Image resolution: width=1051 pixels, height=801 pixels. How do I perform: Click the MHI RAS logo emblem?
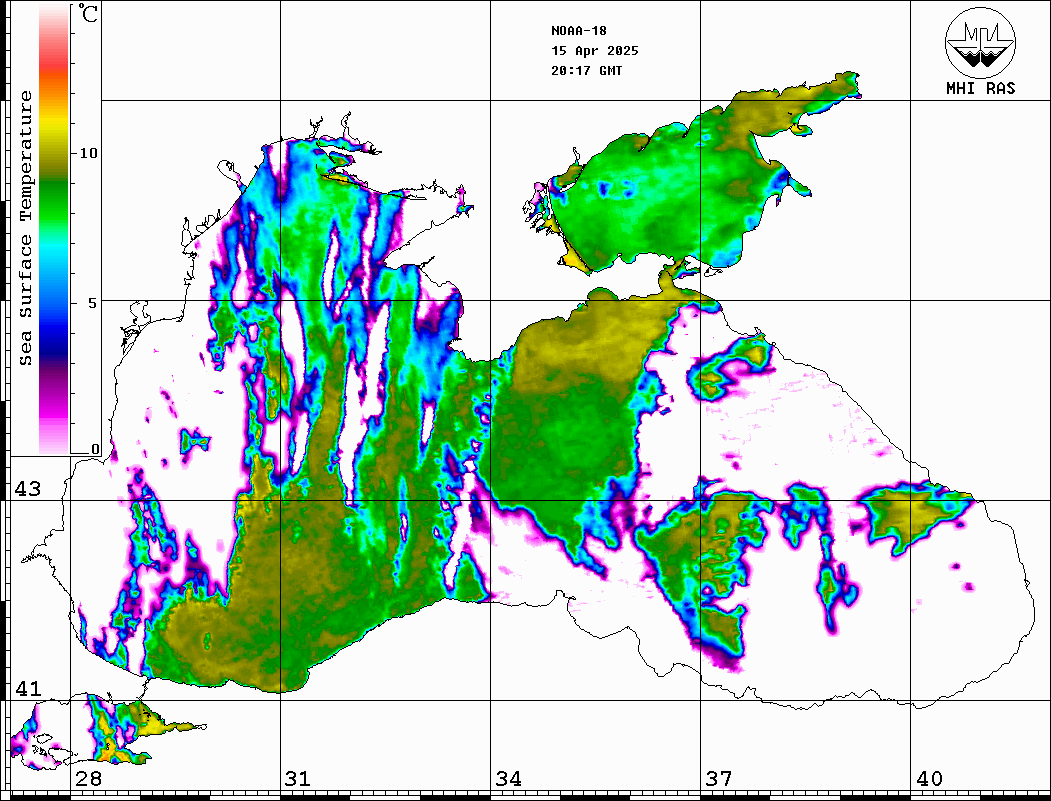point(981,42)
